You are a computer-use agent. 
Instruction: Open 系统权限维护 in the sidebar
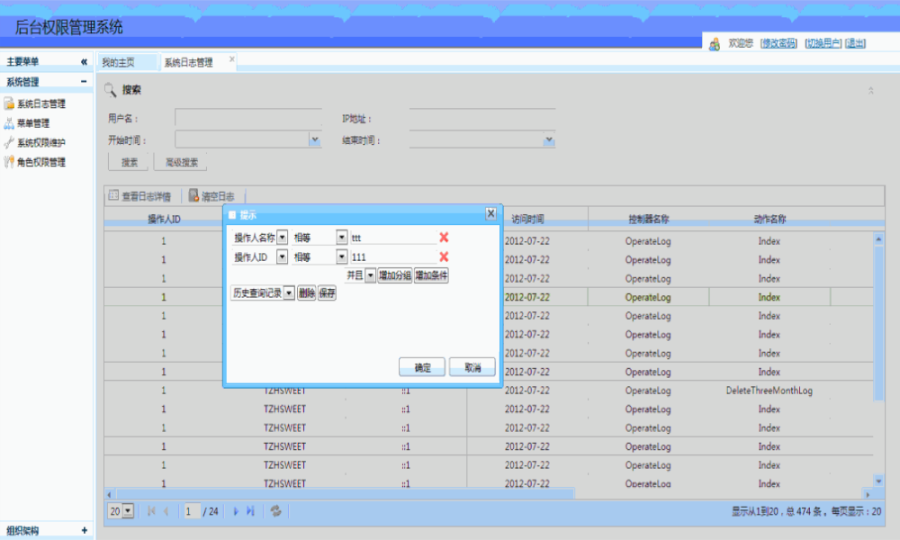[x=35, y=142]
